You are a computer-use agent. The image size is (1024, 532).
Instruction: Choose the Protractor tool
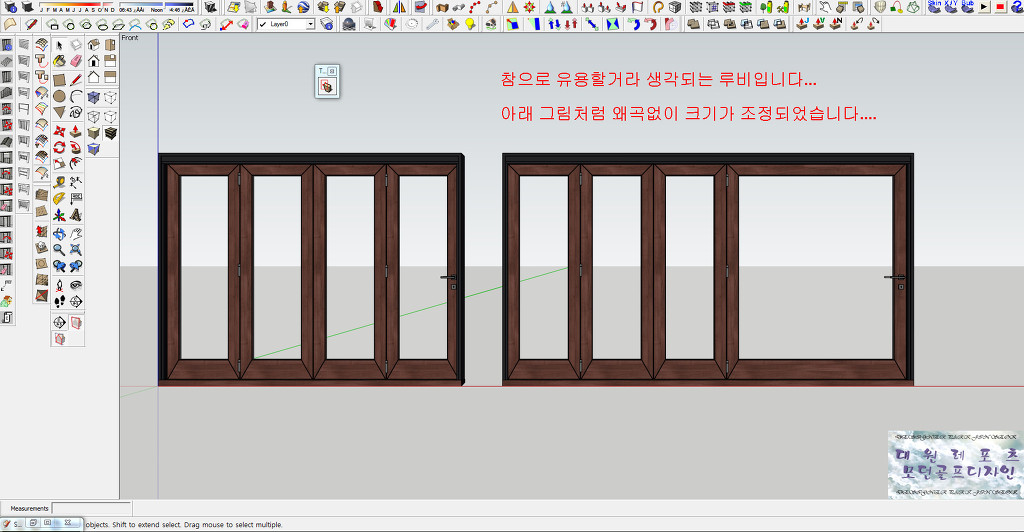pos(59,198)
